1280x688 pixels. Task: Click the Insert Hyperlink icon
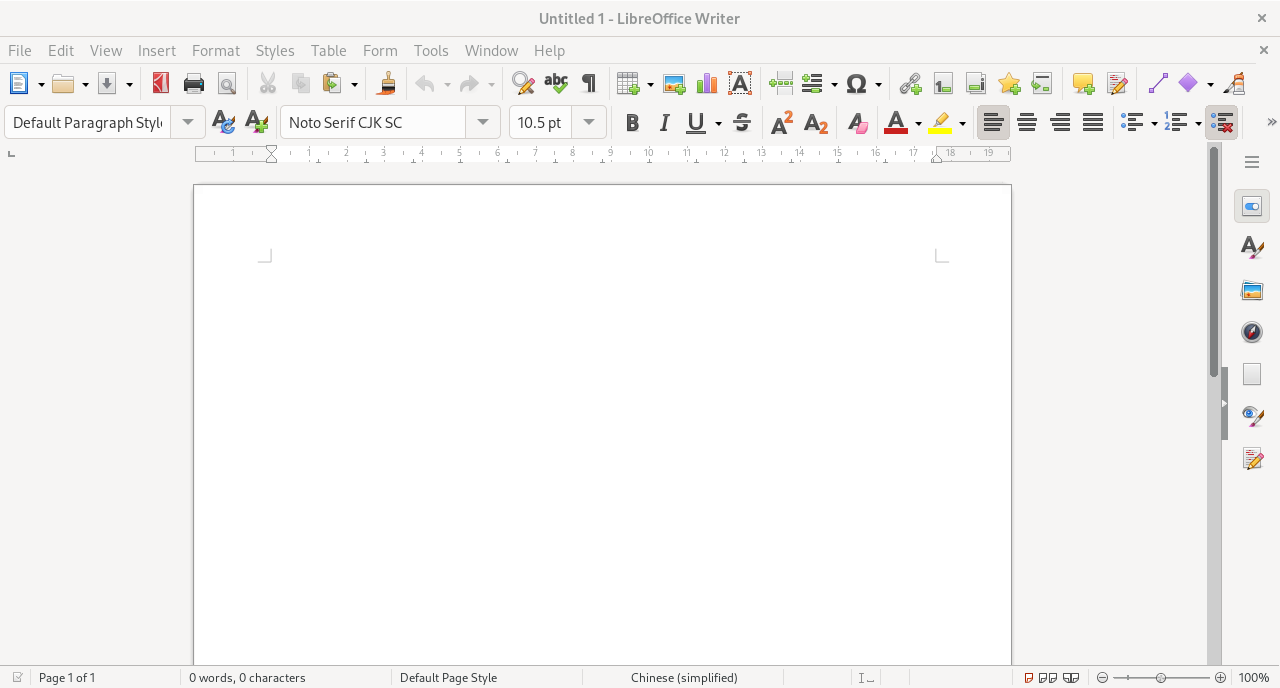pyautogui.click(x=910, y=84)
